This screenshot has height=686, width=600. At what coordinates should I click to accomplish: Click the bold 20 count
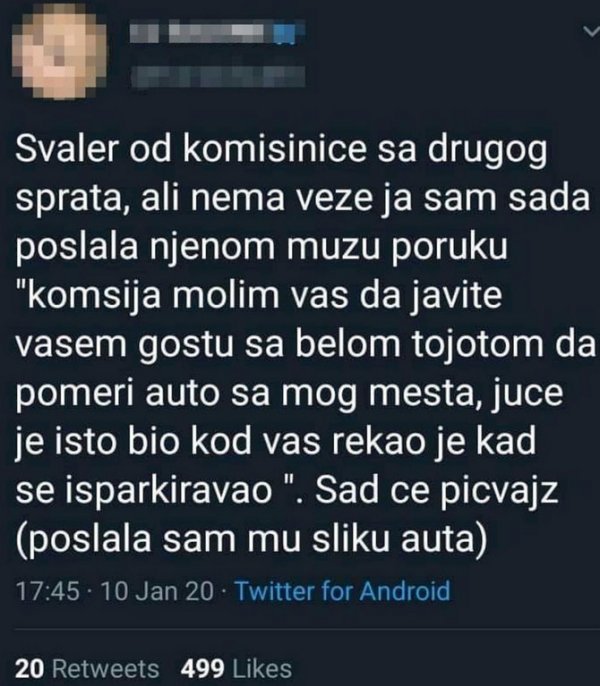click(30, 669)
